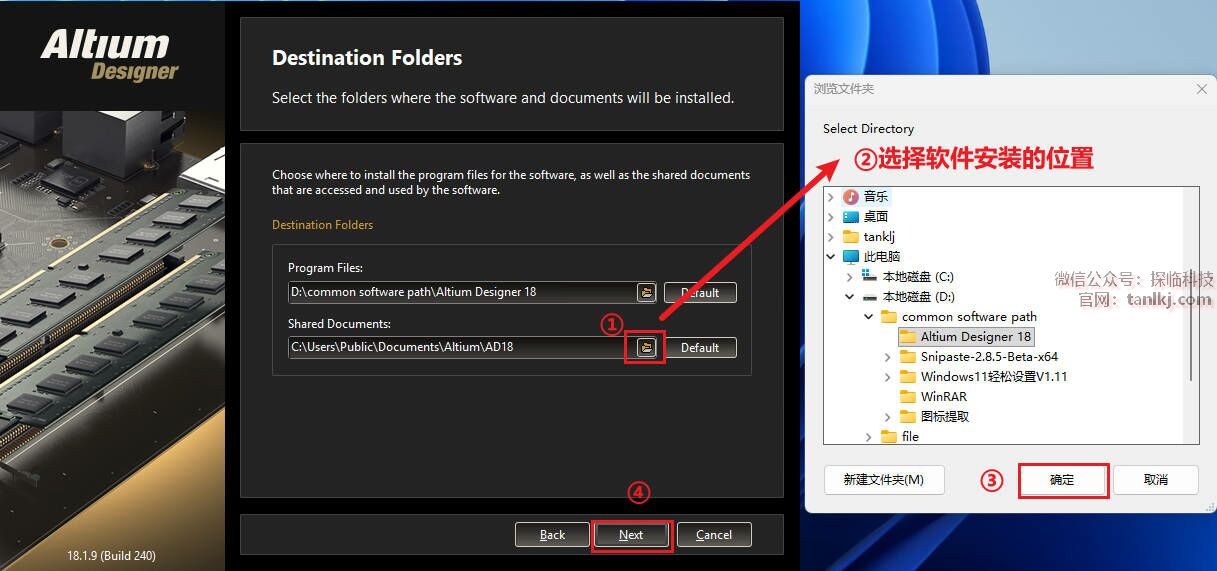Viewport: 1217px width, 571px height.
Task: Select 桌面 in the directory tree
Action: point(876,217)
